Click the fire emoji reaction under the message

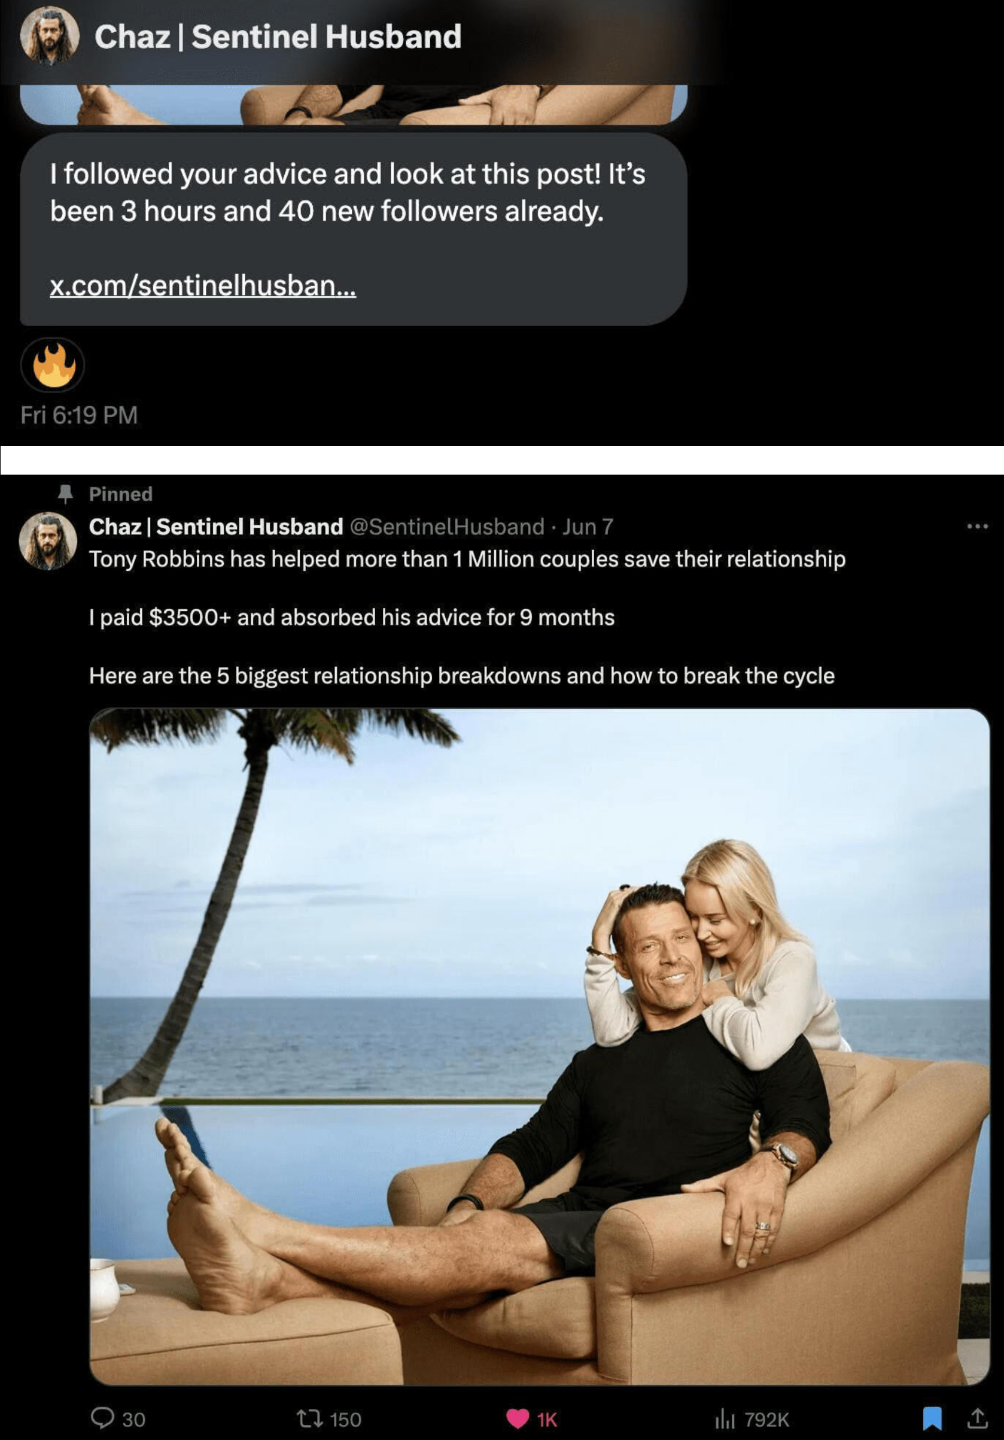click(x=53, y=365)
